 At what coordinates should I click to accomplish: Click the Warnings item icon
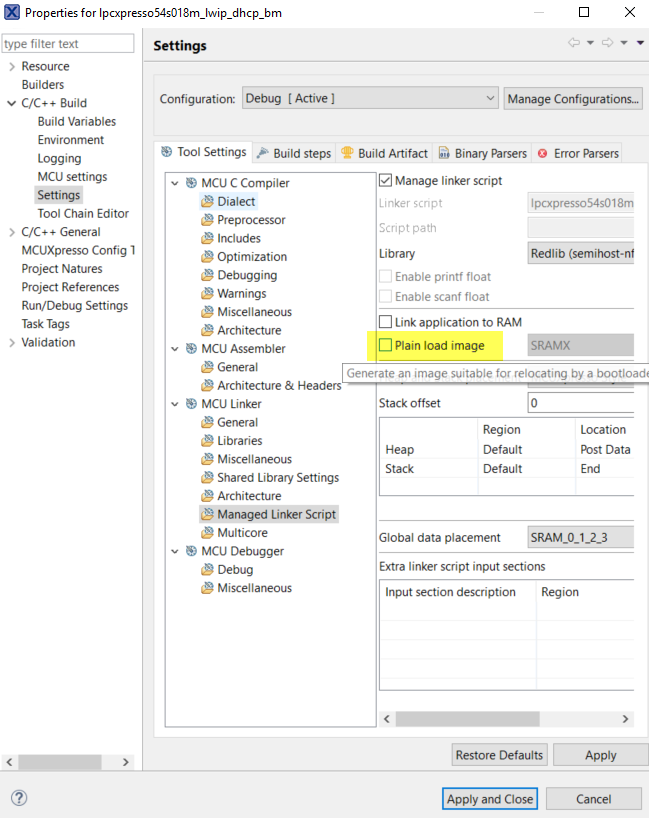207,293
